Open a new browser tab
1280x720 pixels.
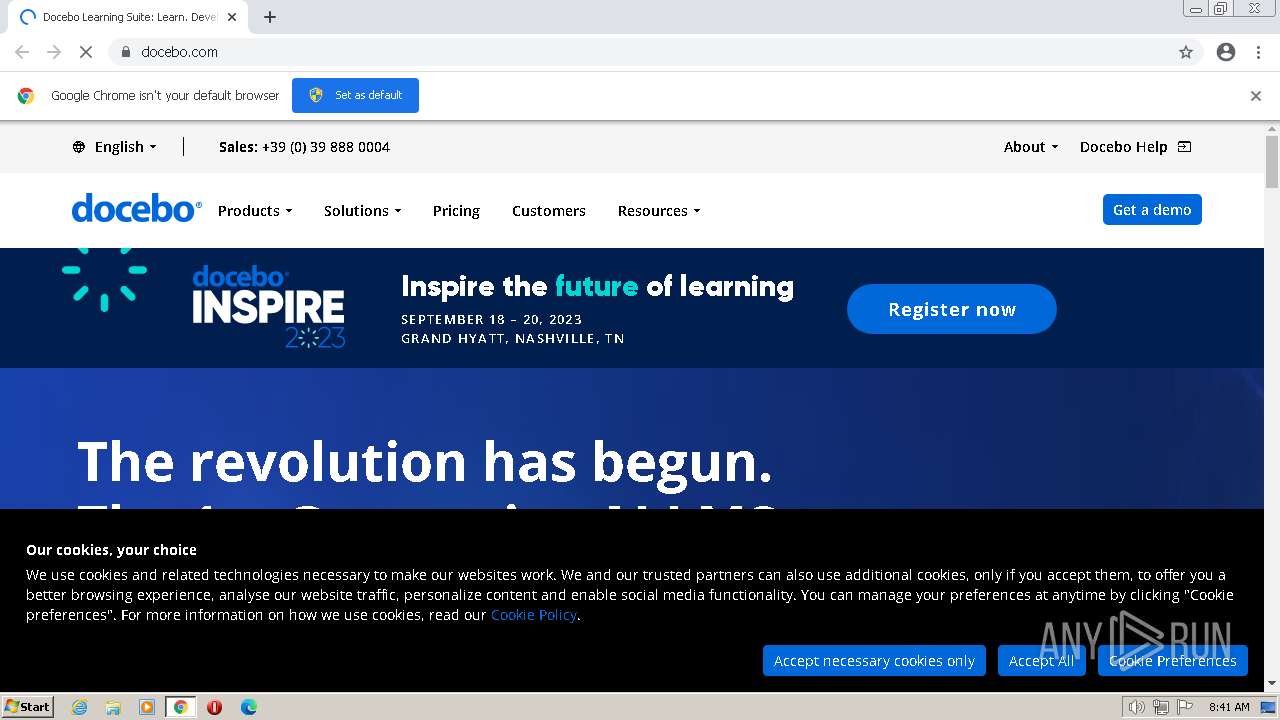[x=270, y=17]
